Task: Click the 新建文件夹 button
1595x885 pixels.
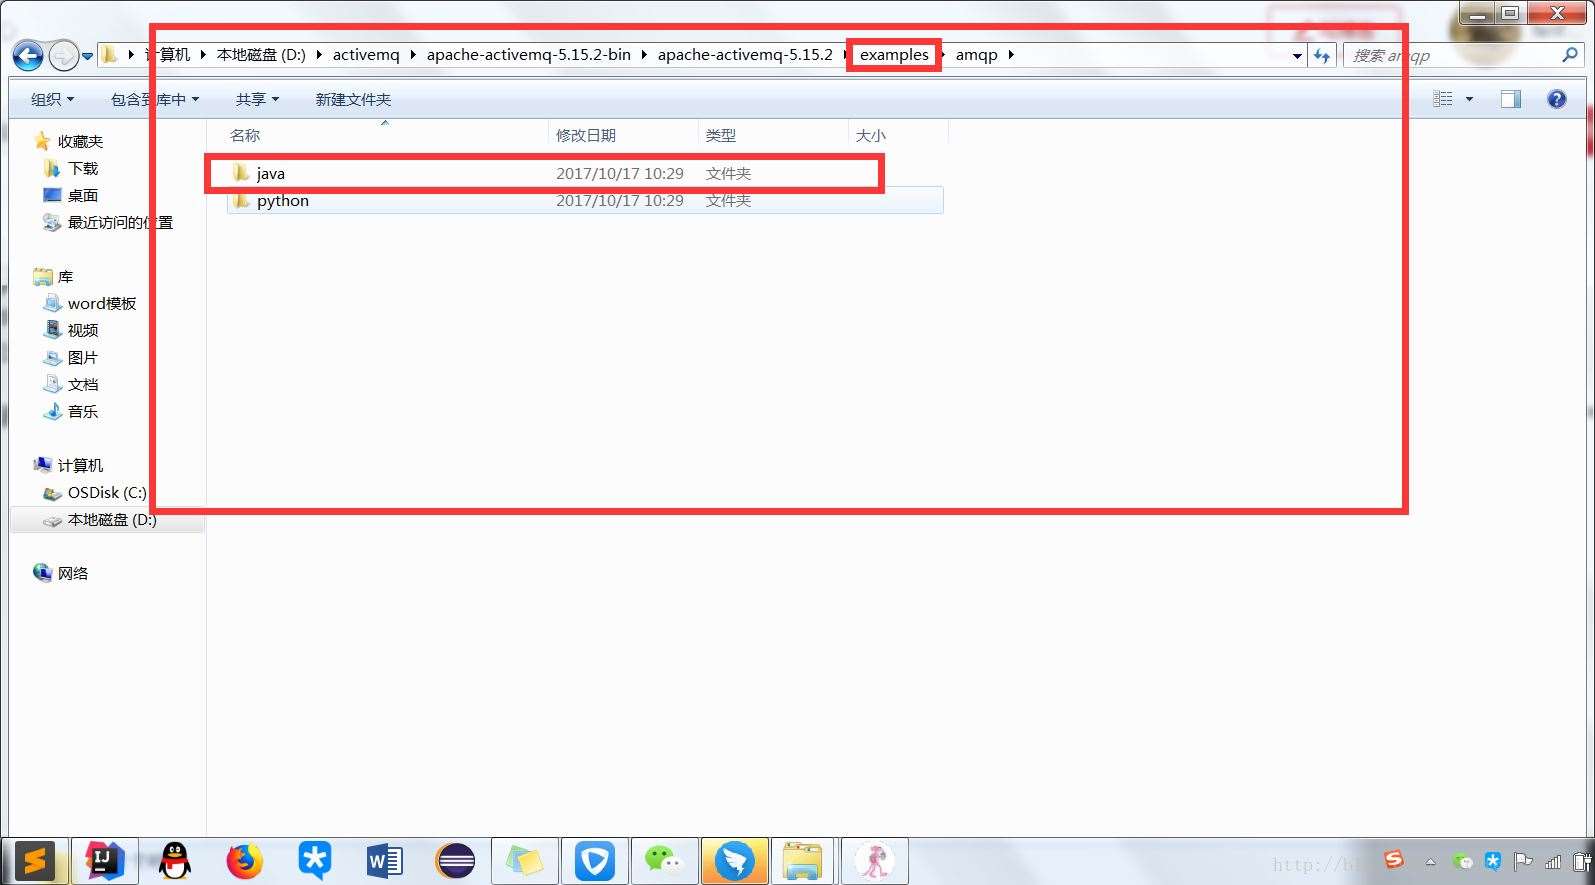Action: [353, 99]
